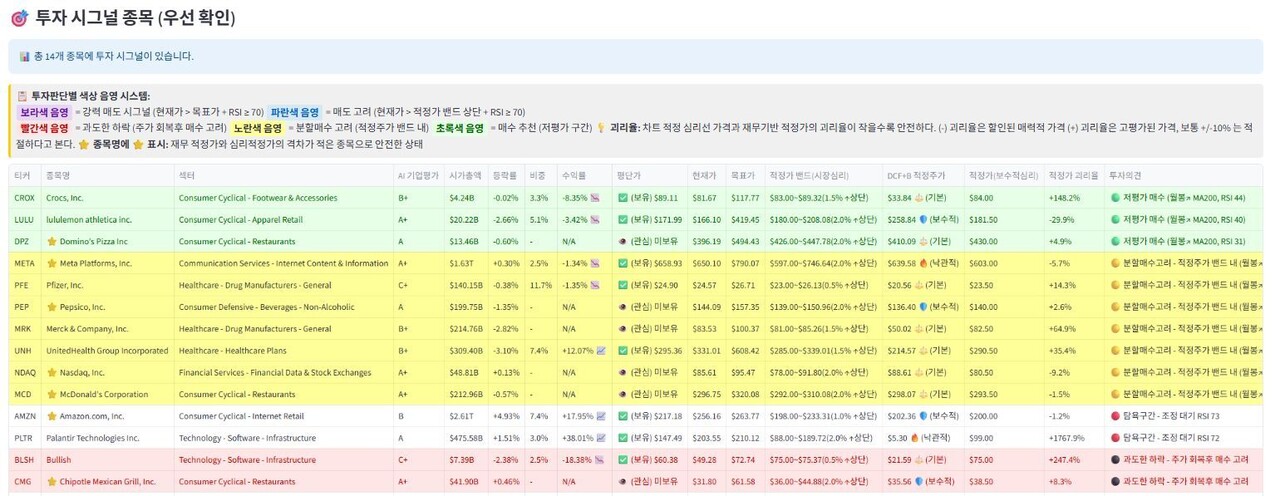Click the 파란색 음영 legend swatch
Viewport: 1280px width, 496px height.
point(295,112)
